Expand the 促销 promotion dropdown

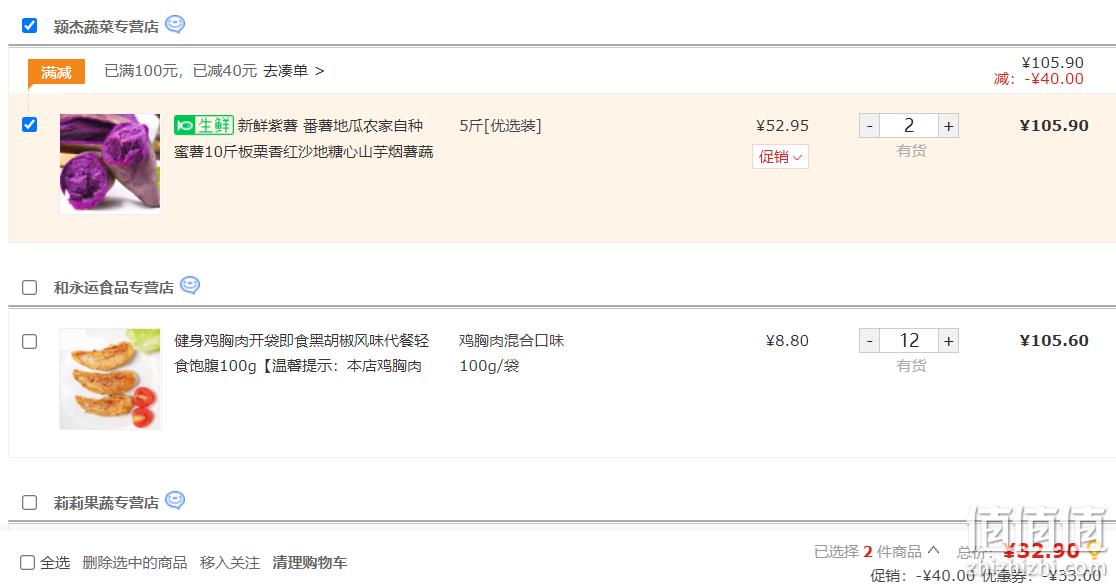coord(780,157)
